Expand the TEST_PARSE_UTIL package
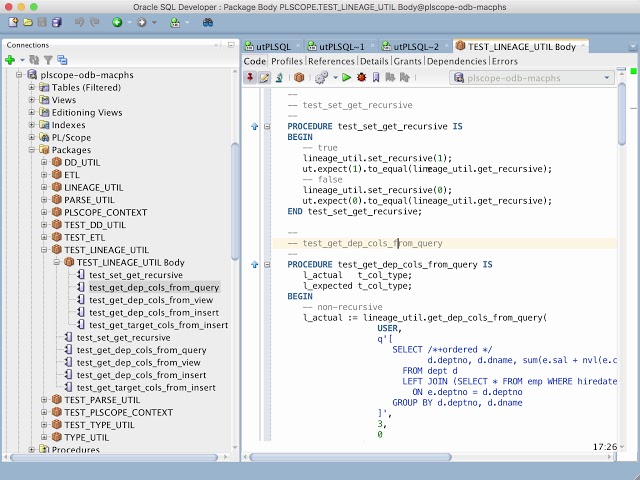The height and width of the screenshot is (480, 640). point(44,400)
